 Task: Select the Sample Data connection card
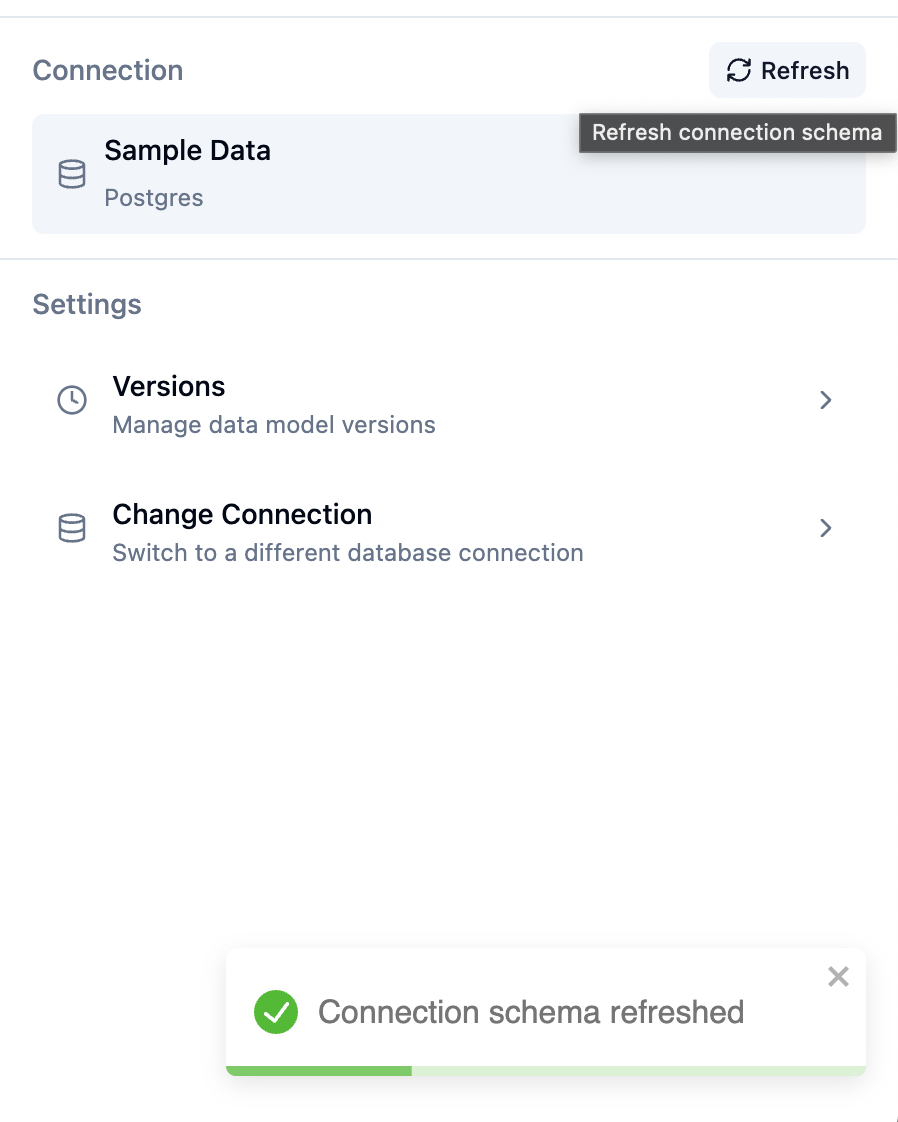[x=448, y=174]
